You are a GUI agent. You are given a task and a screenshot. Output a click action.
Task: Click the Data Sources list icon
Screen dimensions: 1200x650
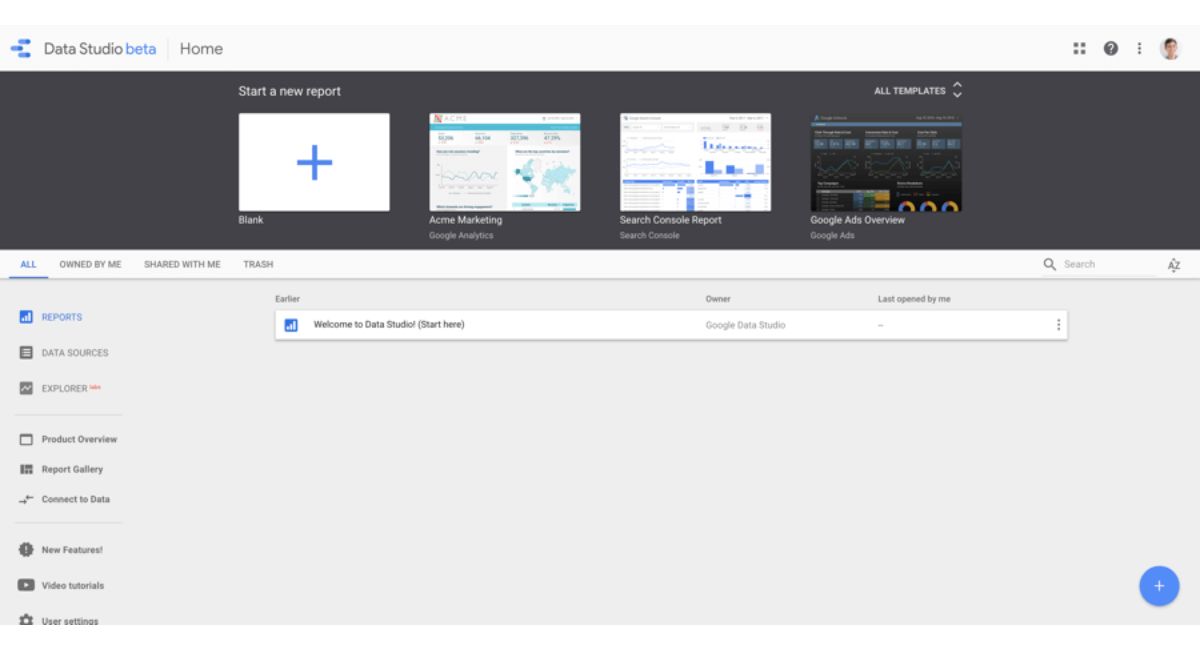27,353
